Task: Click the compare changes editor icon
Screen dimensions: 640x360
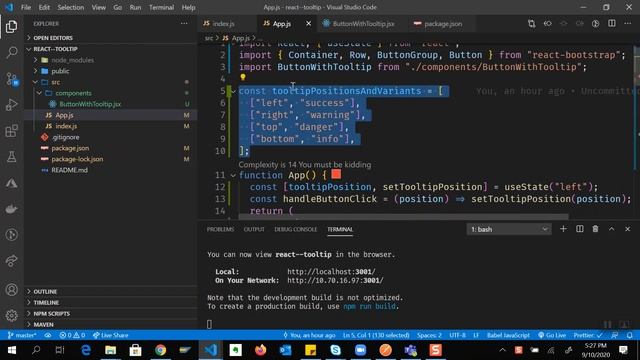Action: 531,24
